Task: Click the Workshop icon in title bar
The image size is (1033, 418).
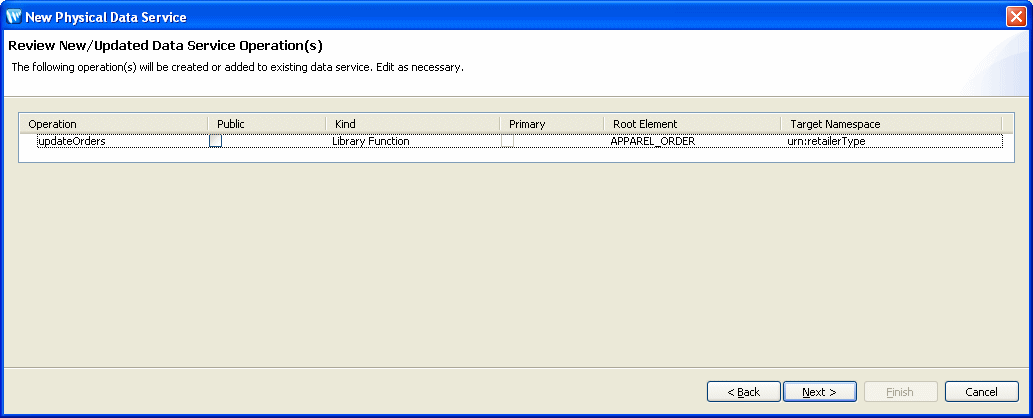Action: coord(13,16)
